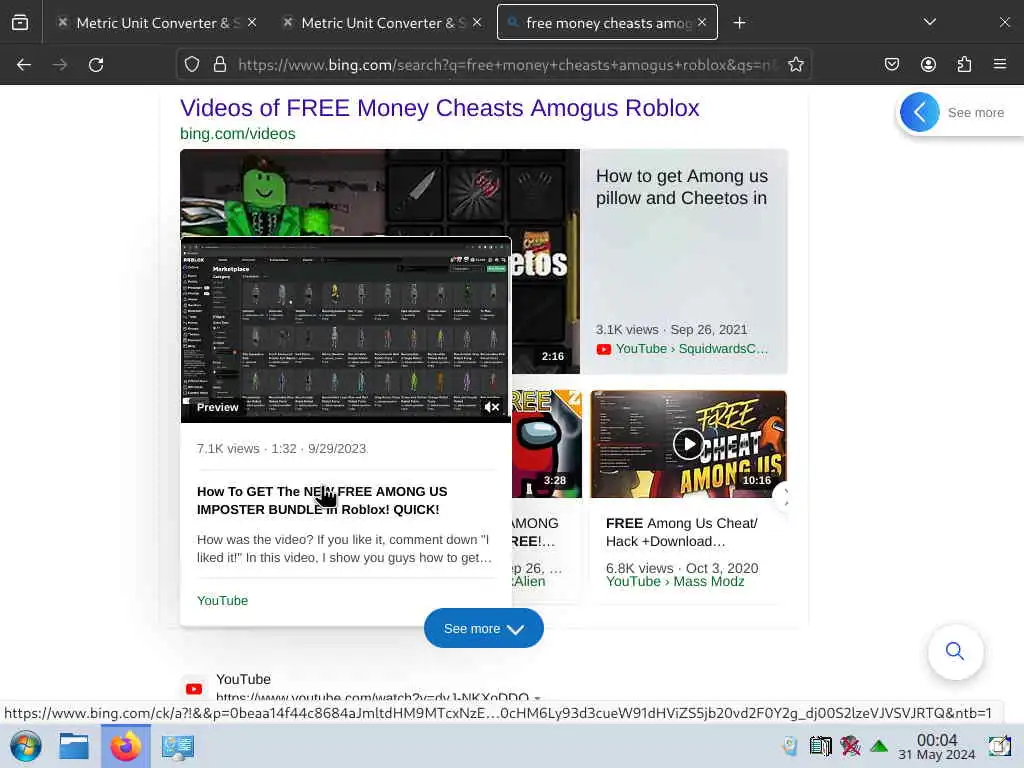Click the clipboard tray icon

(x=790, y=746)
